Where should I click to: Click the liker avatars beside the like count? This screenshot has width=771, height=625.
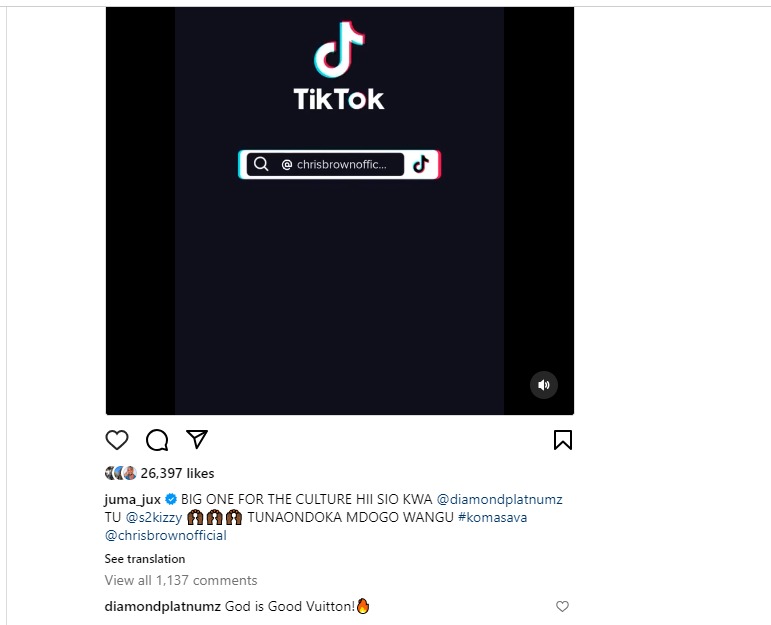pos(121,473)
